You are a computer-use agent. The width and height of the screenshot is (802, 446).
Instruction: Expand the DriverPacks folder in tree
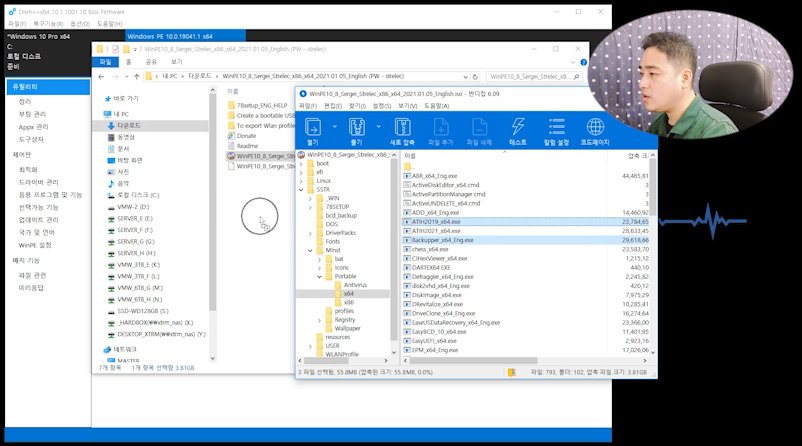[x=310, y=233]
